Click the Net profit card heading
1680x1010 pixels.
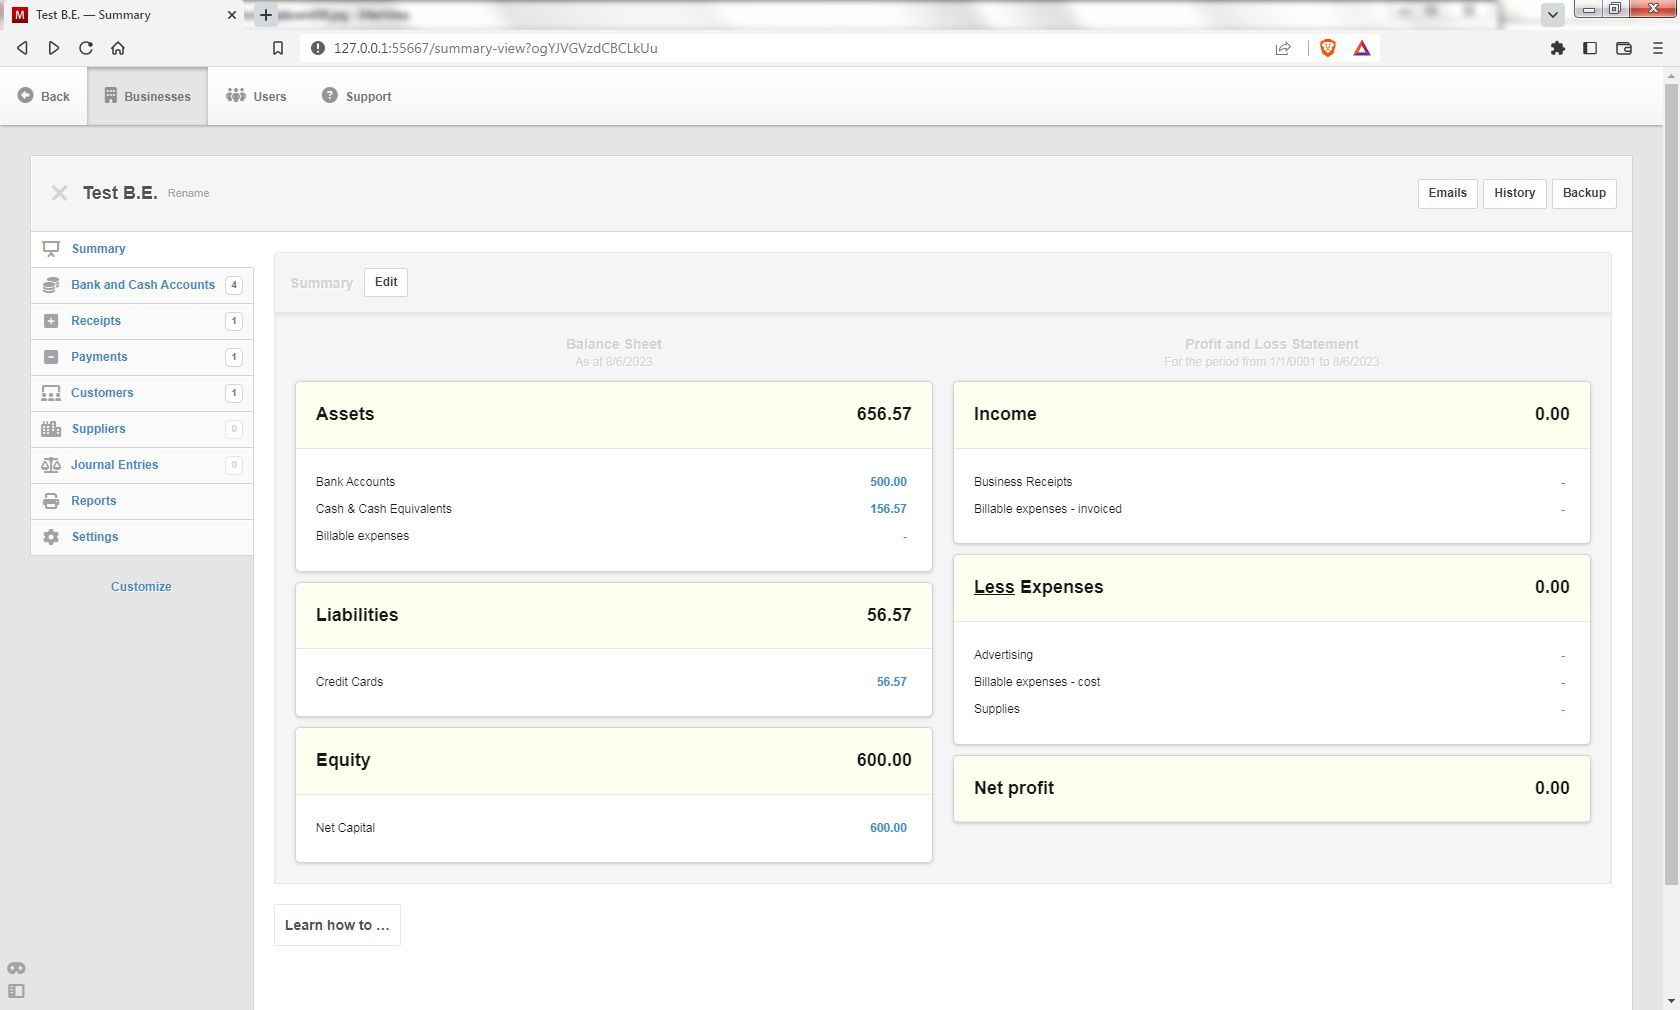point(1014,788)
